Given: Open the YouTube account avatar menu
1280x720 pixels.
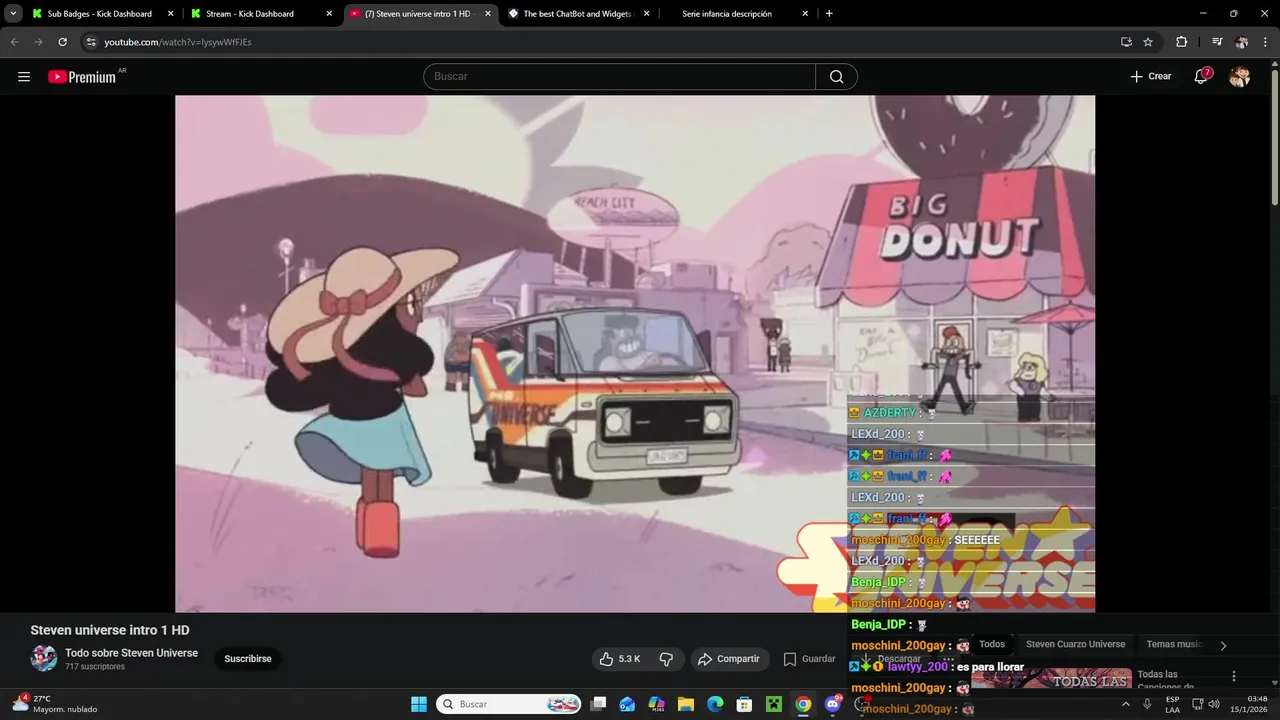Looking at the screenshot, I should pyautogui.click(x=1239, y=77).
